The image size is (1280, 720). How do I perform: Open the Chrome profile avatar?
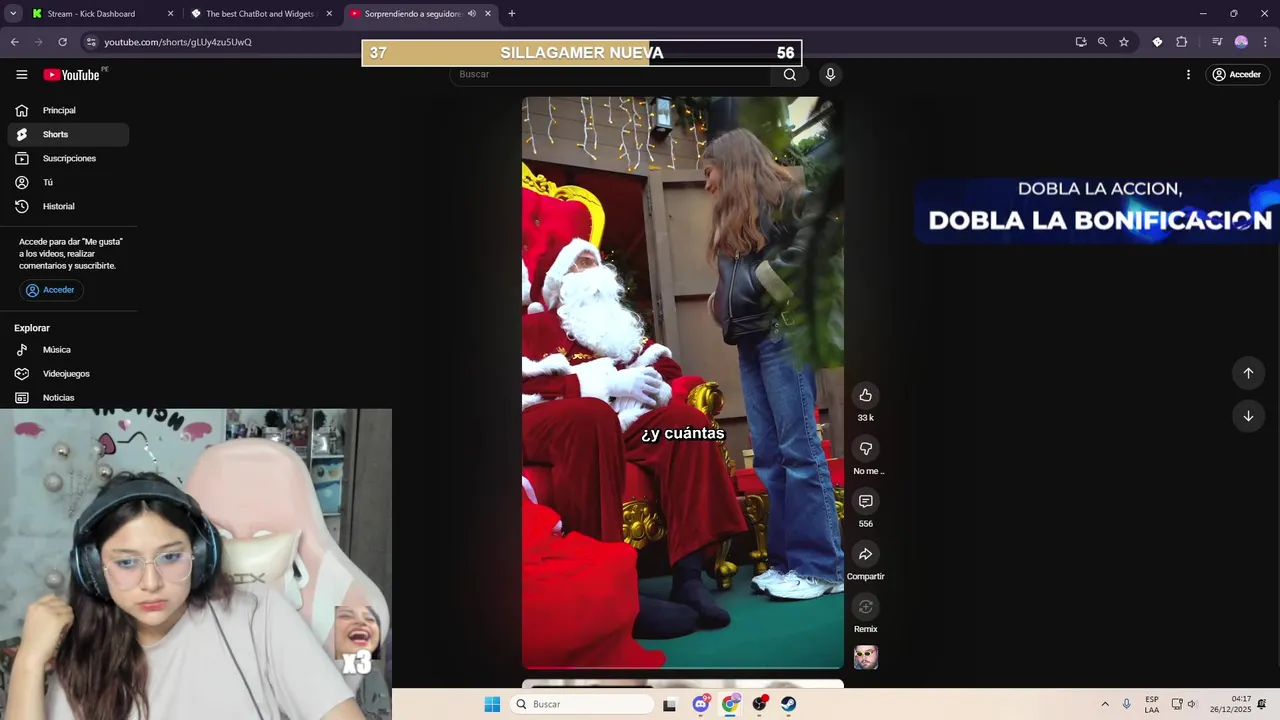1241,42
